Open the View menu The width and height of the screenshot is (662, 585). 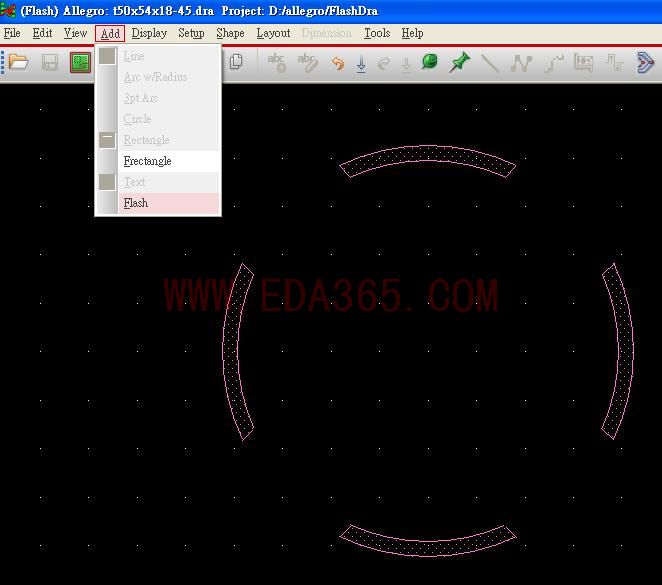(x=75, y=33)
